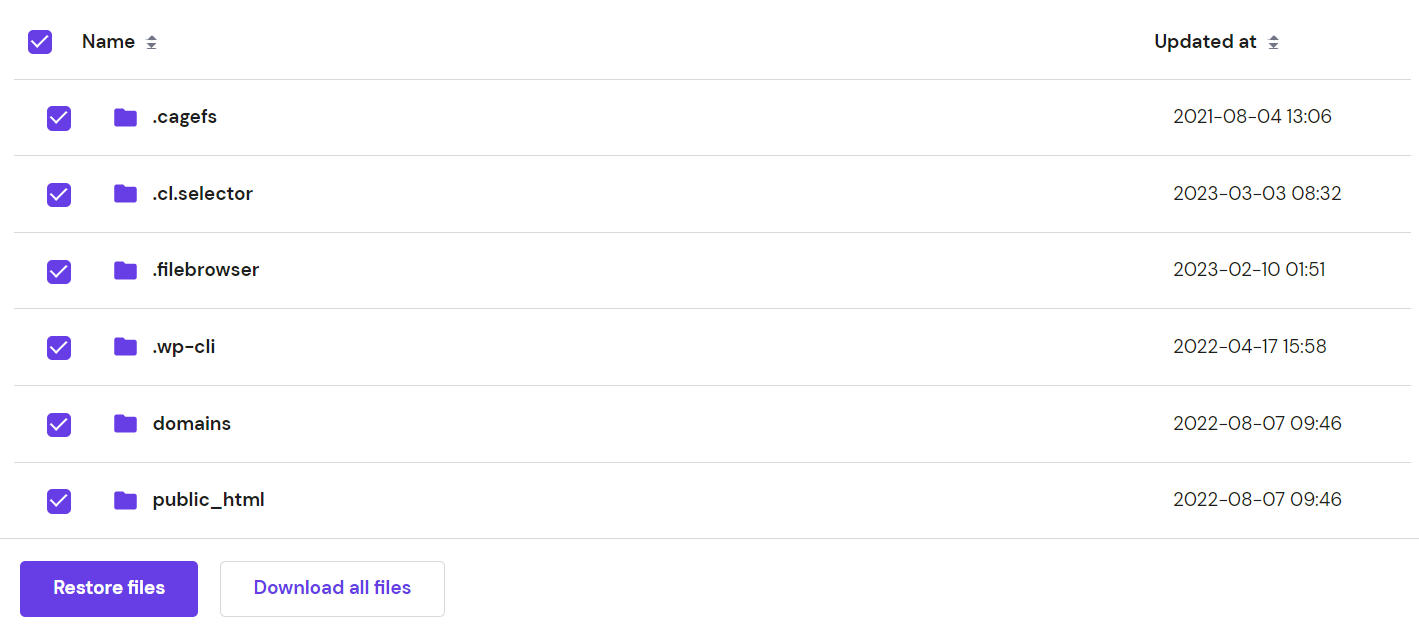Screen dimensions: 1419x634
Task: Deselect the .cagefs checkbox
Action: pos(58,117)
